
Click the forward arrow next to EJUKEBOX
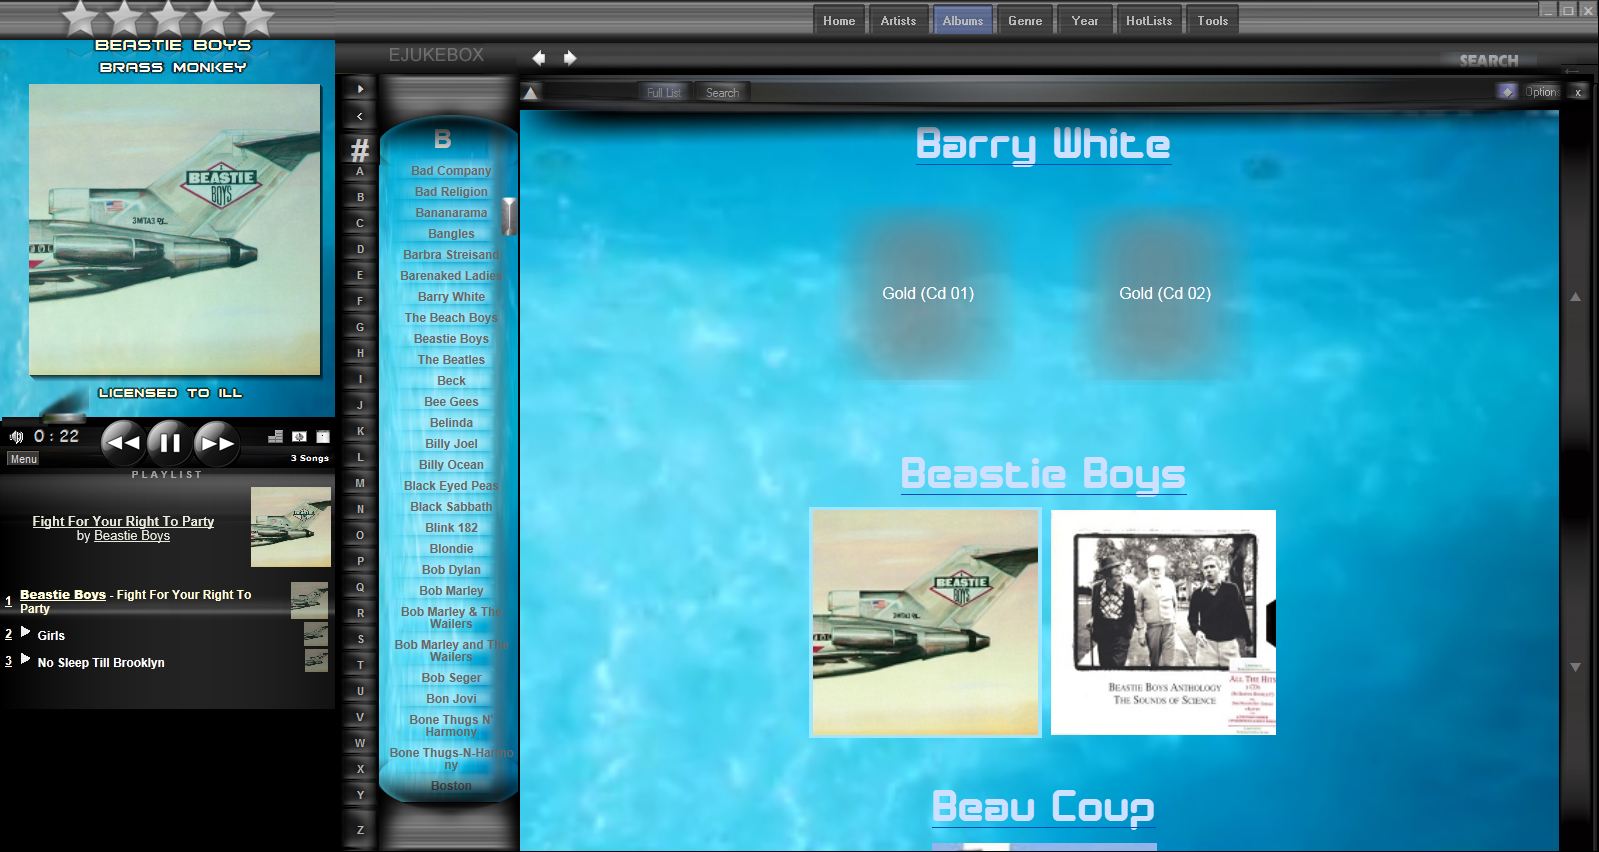570,58
